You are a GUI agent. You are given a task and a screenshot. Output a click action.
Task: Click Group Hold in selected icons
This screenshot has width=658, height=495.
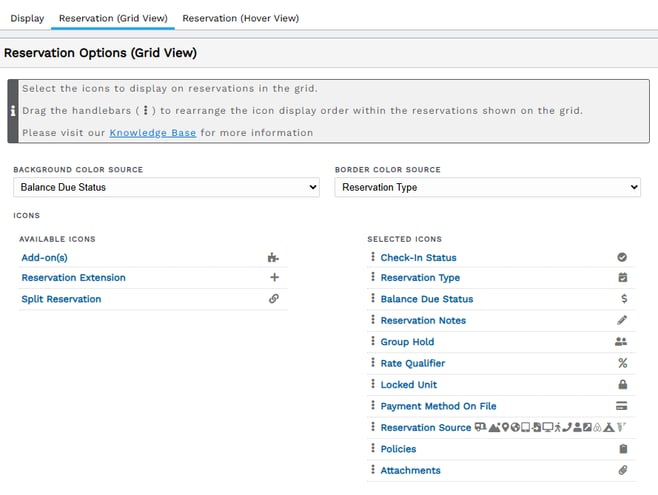tap(407, 342)
